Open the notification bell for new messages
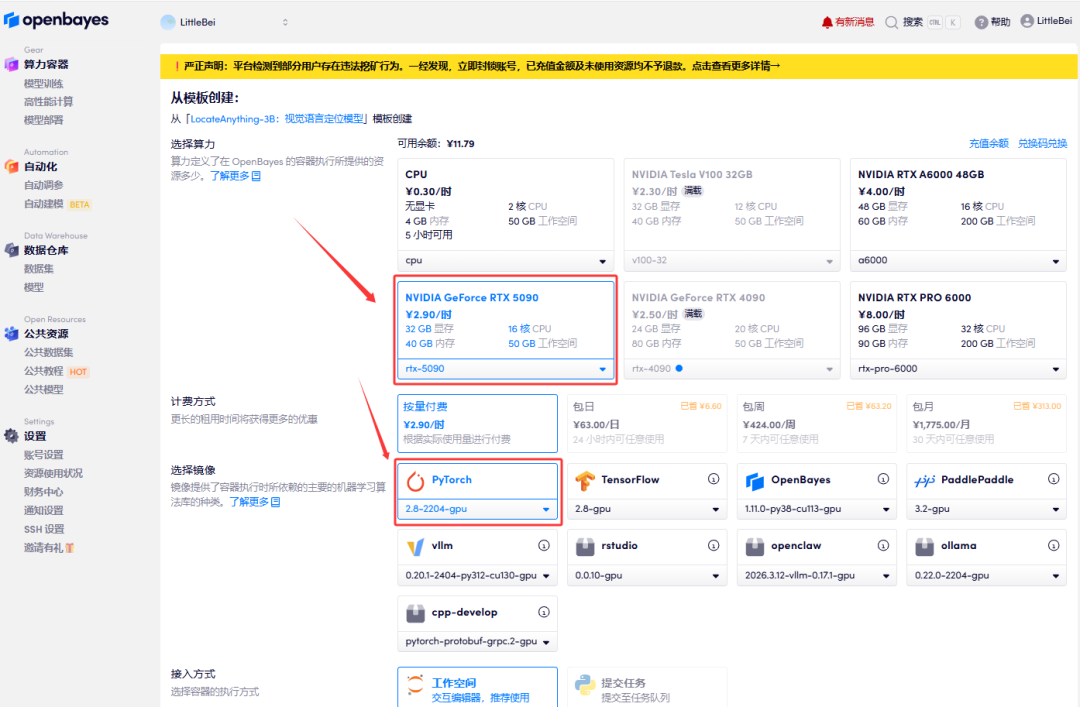The height and width of the screenshot is (707, 1080). [827, 22]
